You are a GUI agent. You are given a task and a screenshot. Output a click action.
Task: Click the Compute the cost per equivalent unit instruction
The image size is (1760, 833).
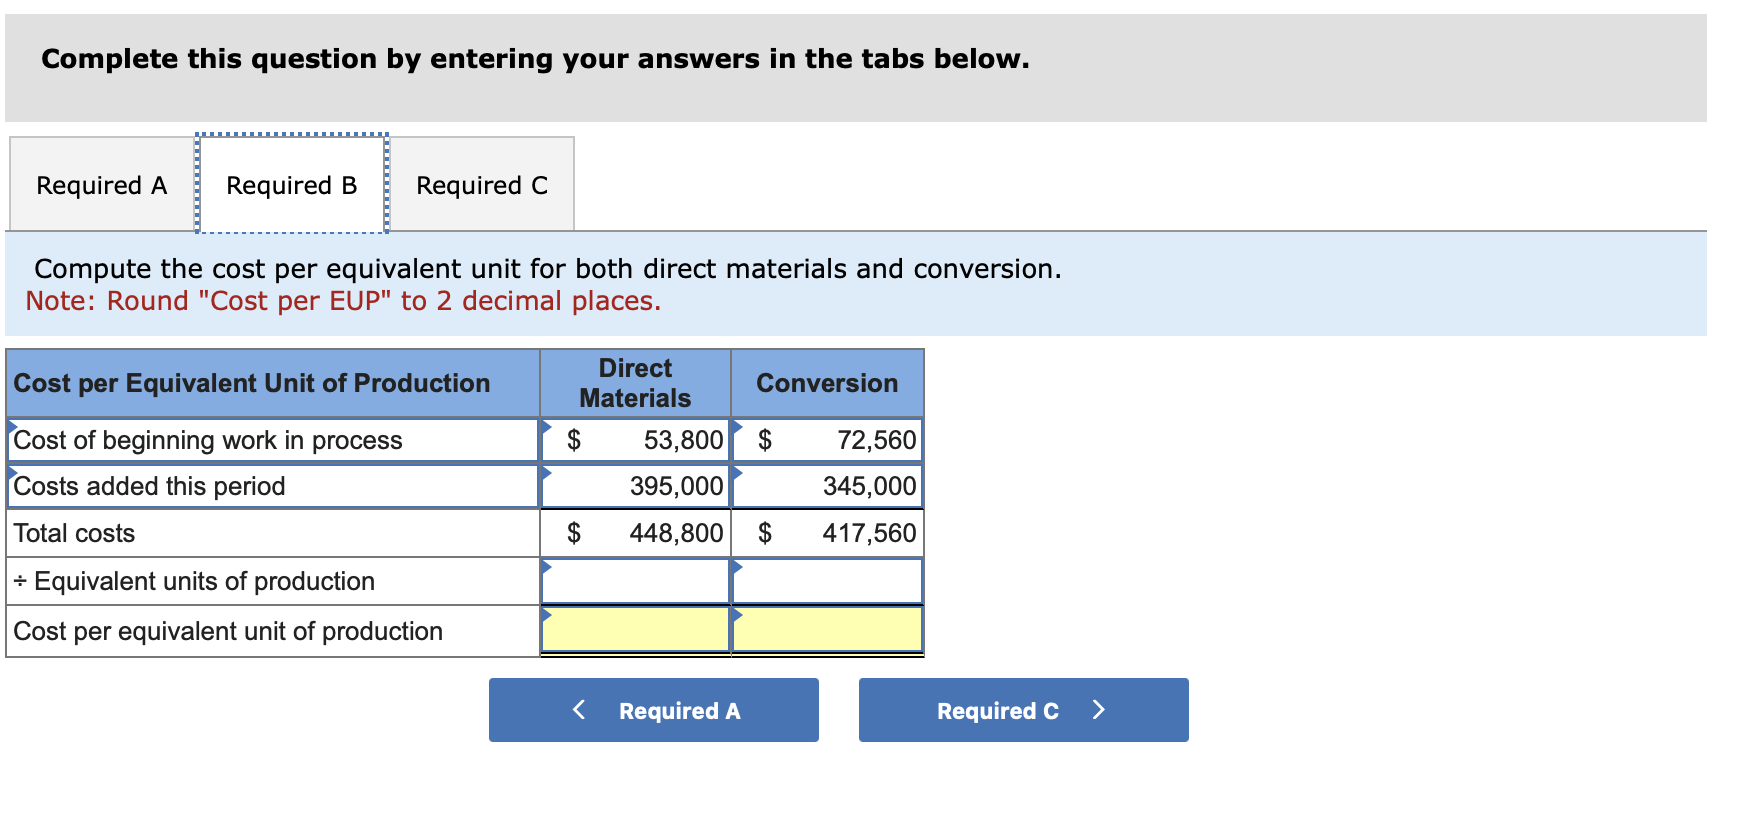point(548,269)
